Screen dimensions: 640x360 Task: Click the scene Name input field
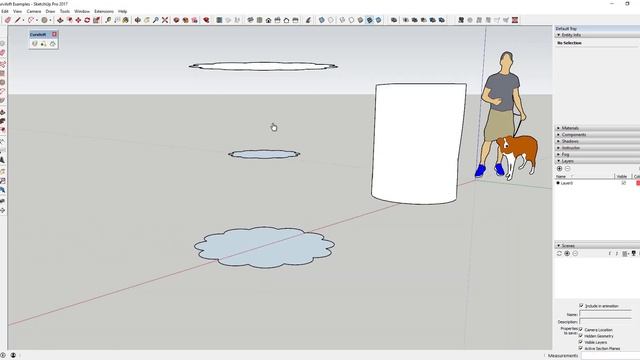tap(605, 314)
